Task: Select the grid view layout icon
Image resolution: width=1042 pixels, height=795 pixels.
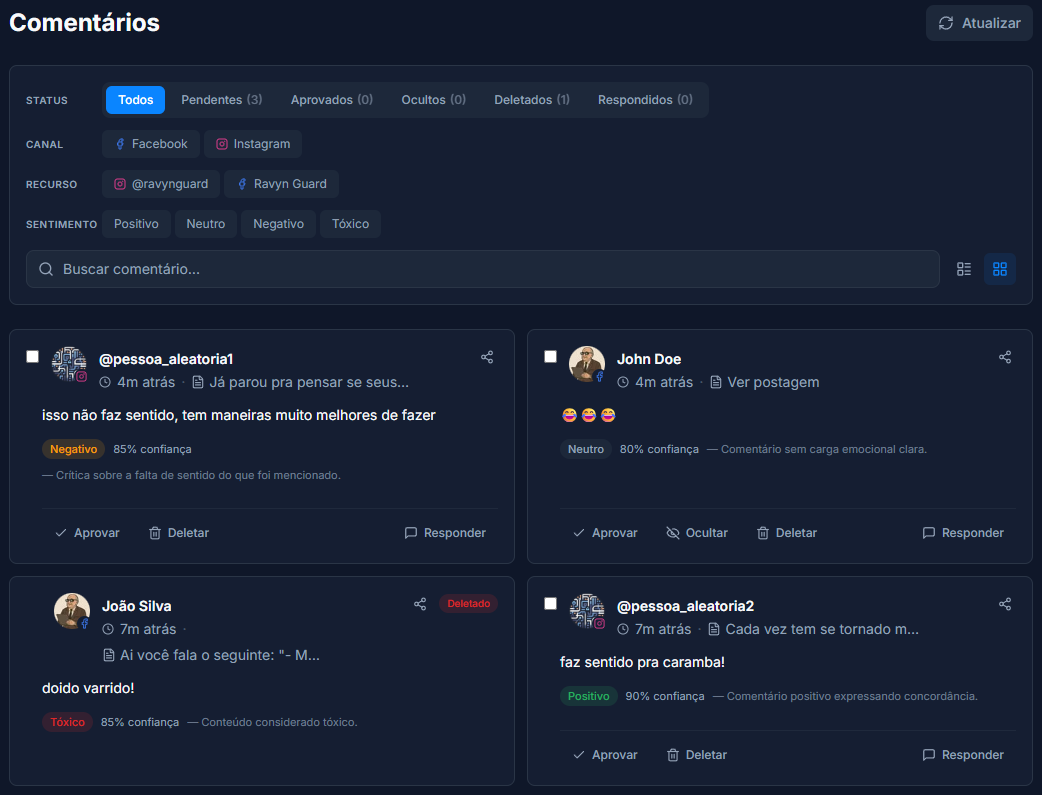Action: coord(999,269)
